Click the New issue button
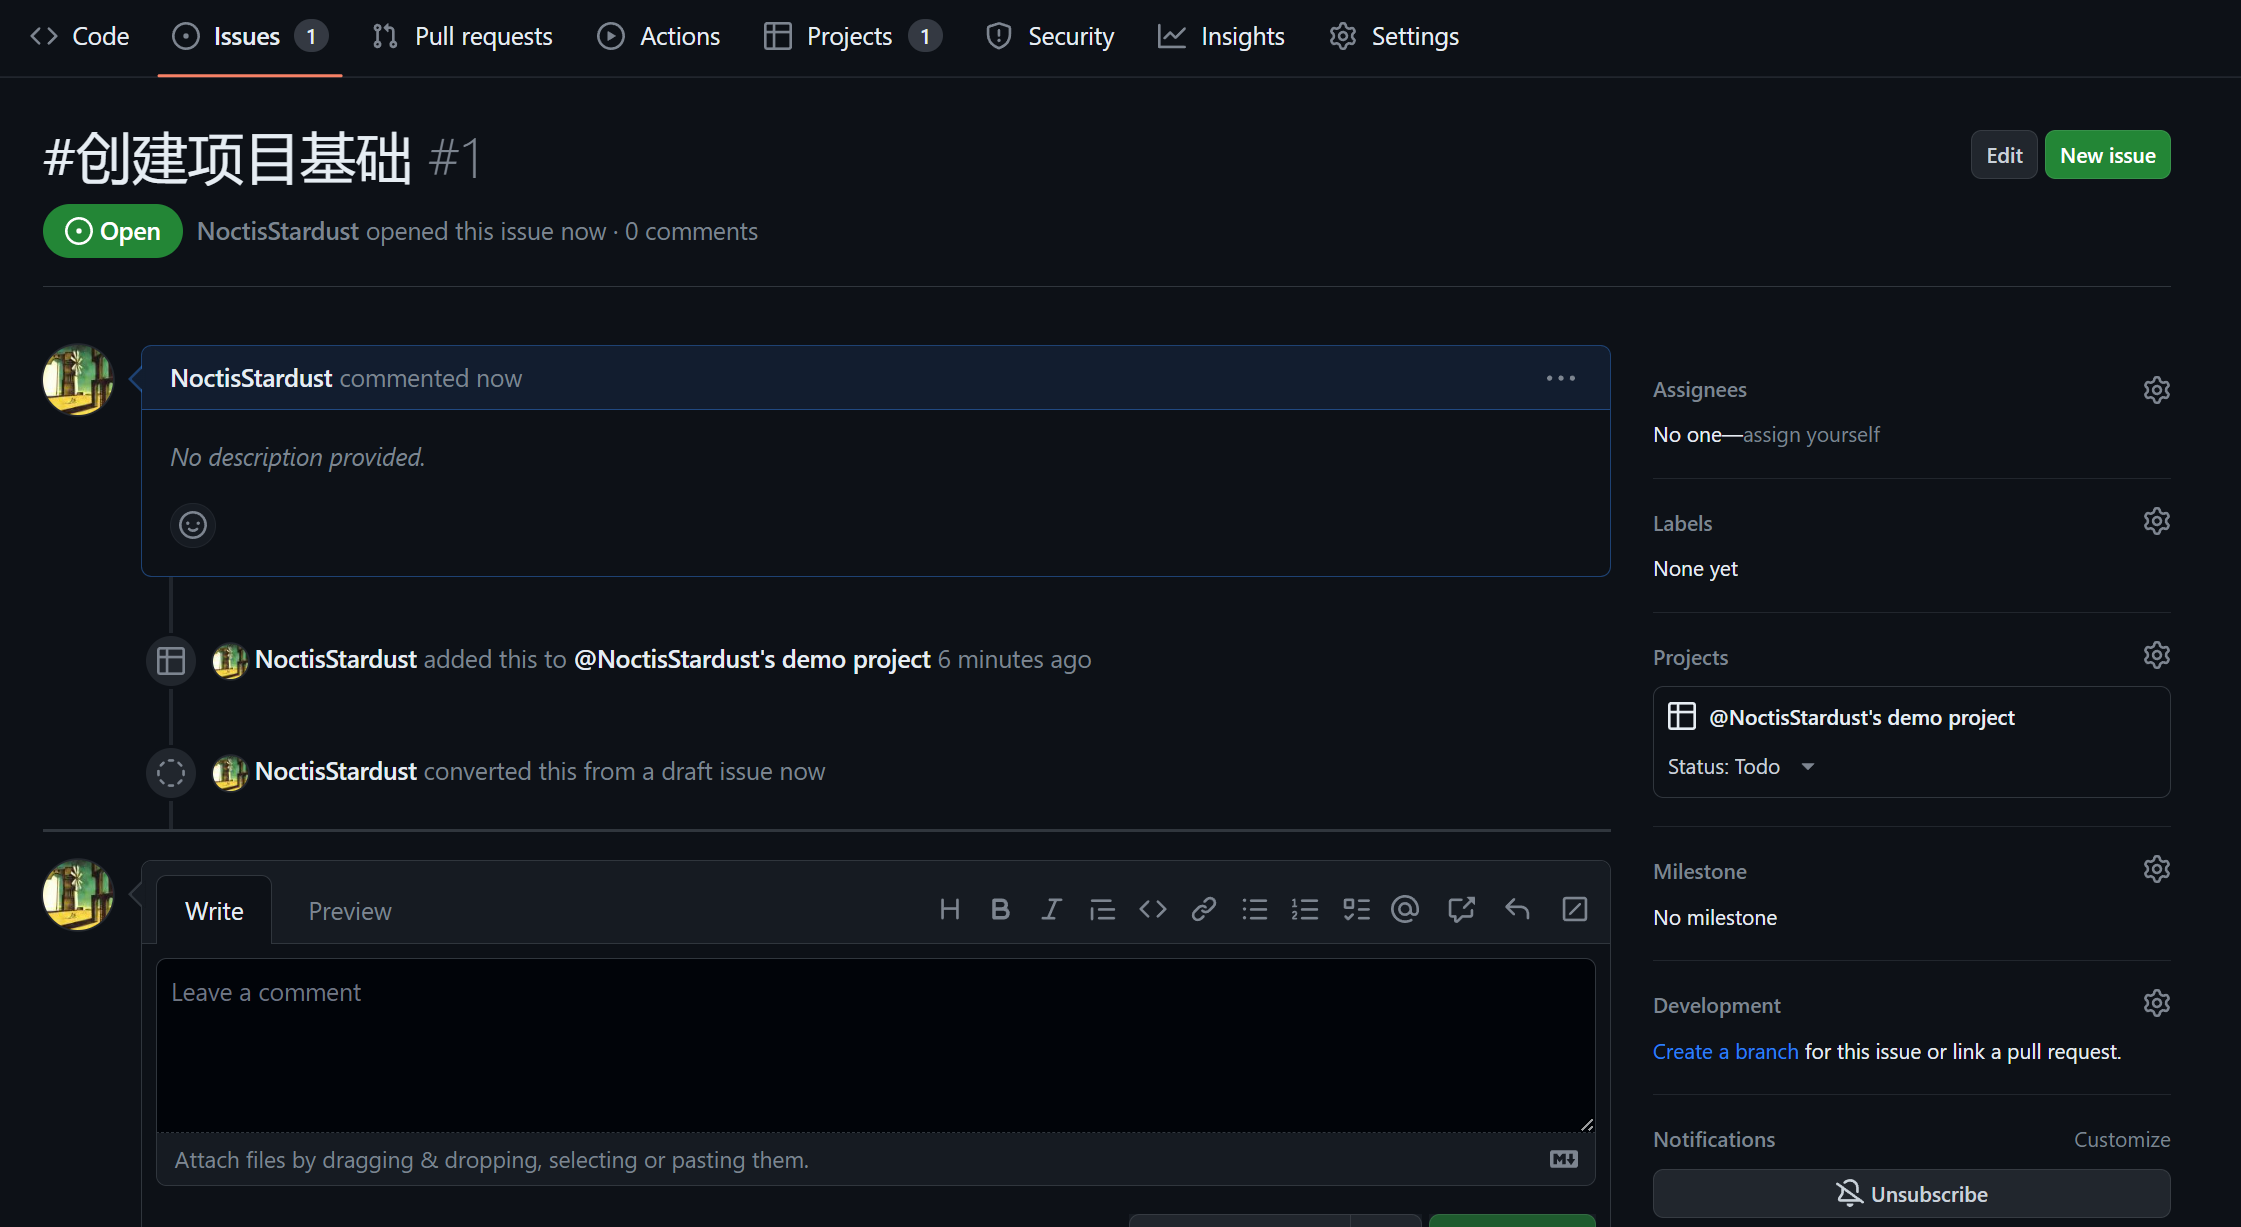The image size is (2241, 1227). click(2107, 155)
